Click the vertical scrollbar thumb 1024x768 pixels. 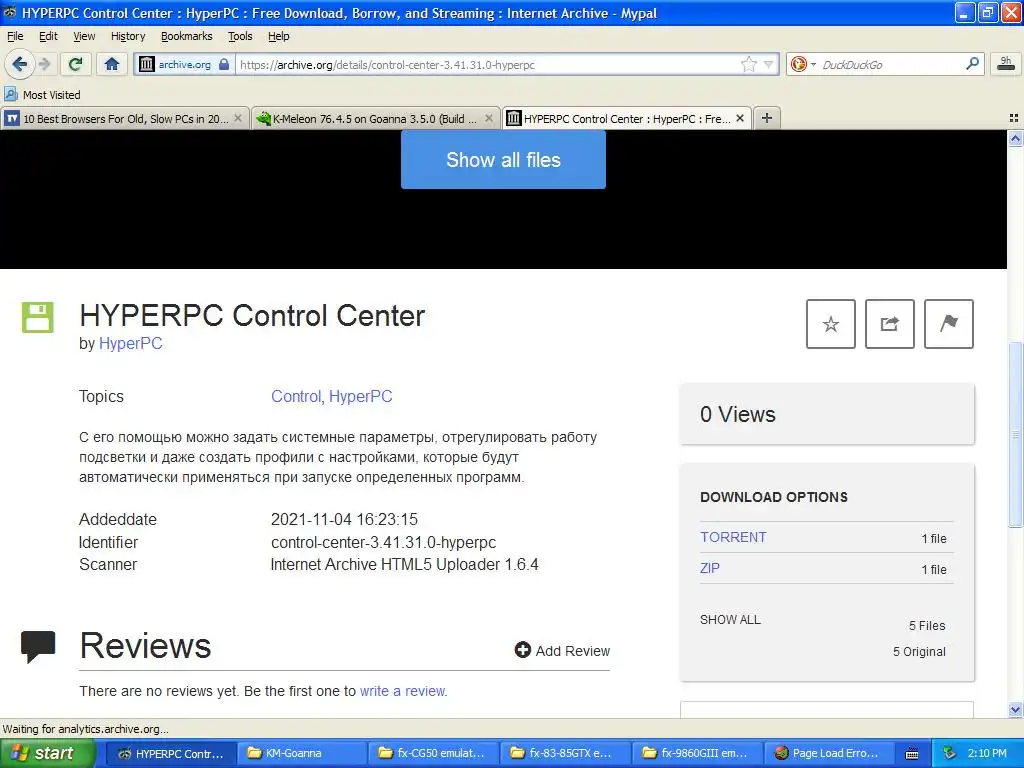point(1015,434)
